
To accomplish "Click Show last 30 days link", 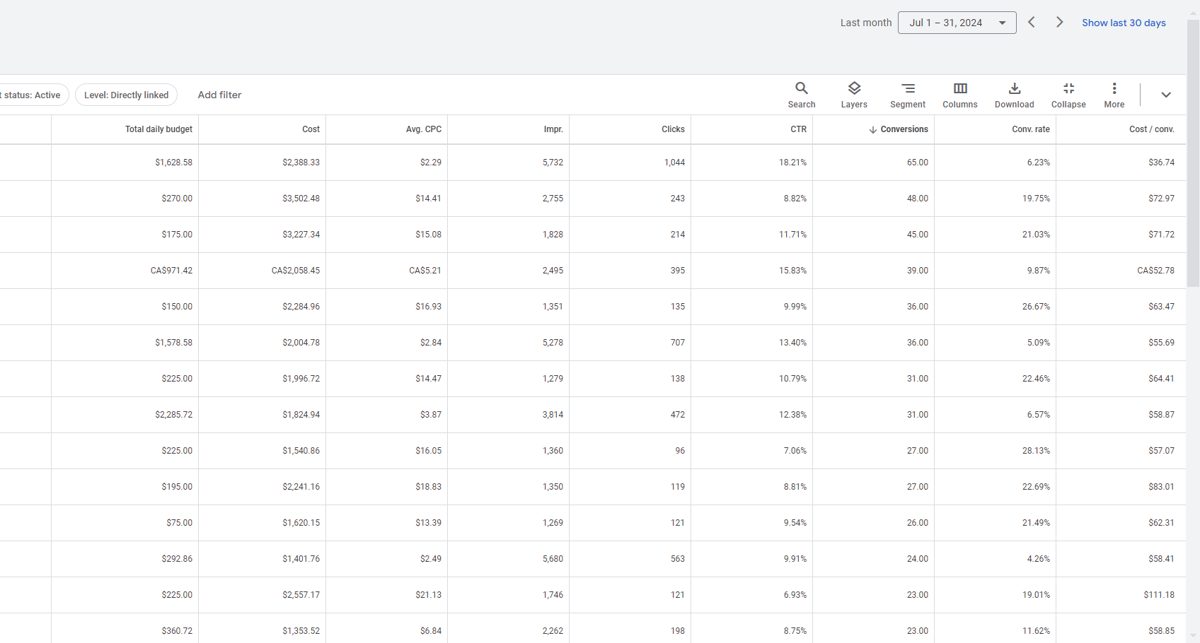I will [1123, 23].
